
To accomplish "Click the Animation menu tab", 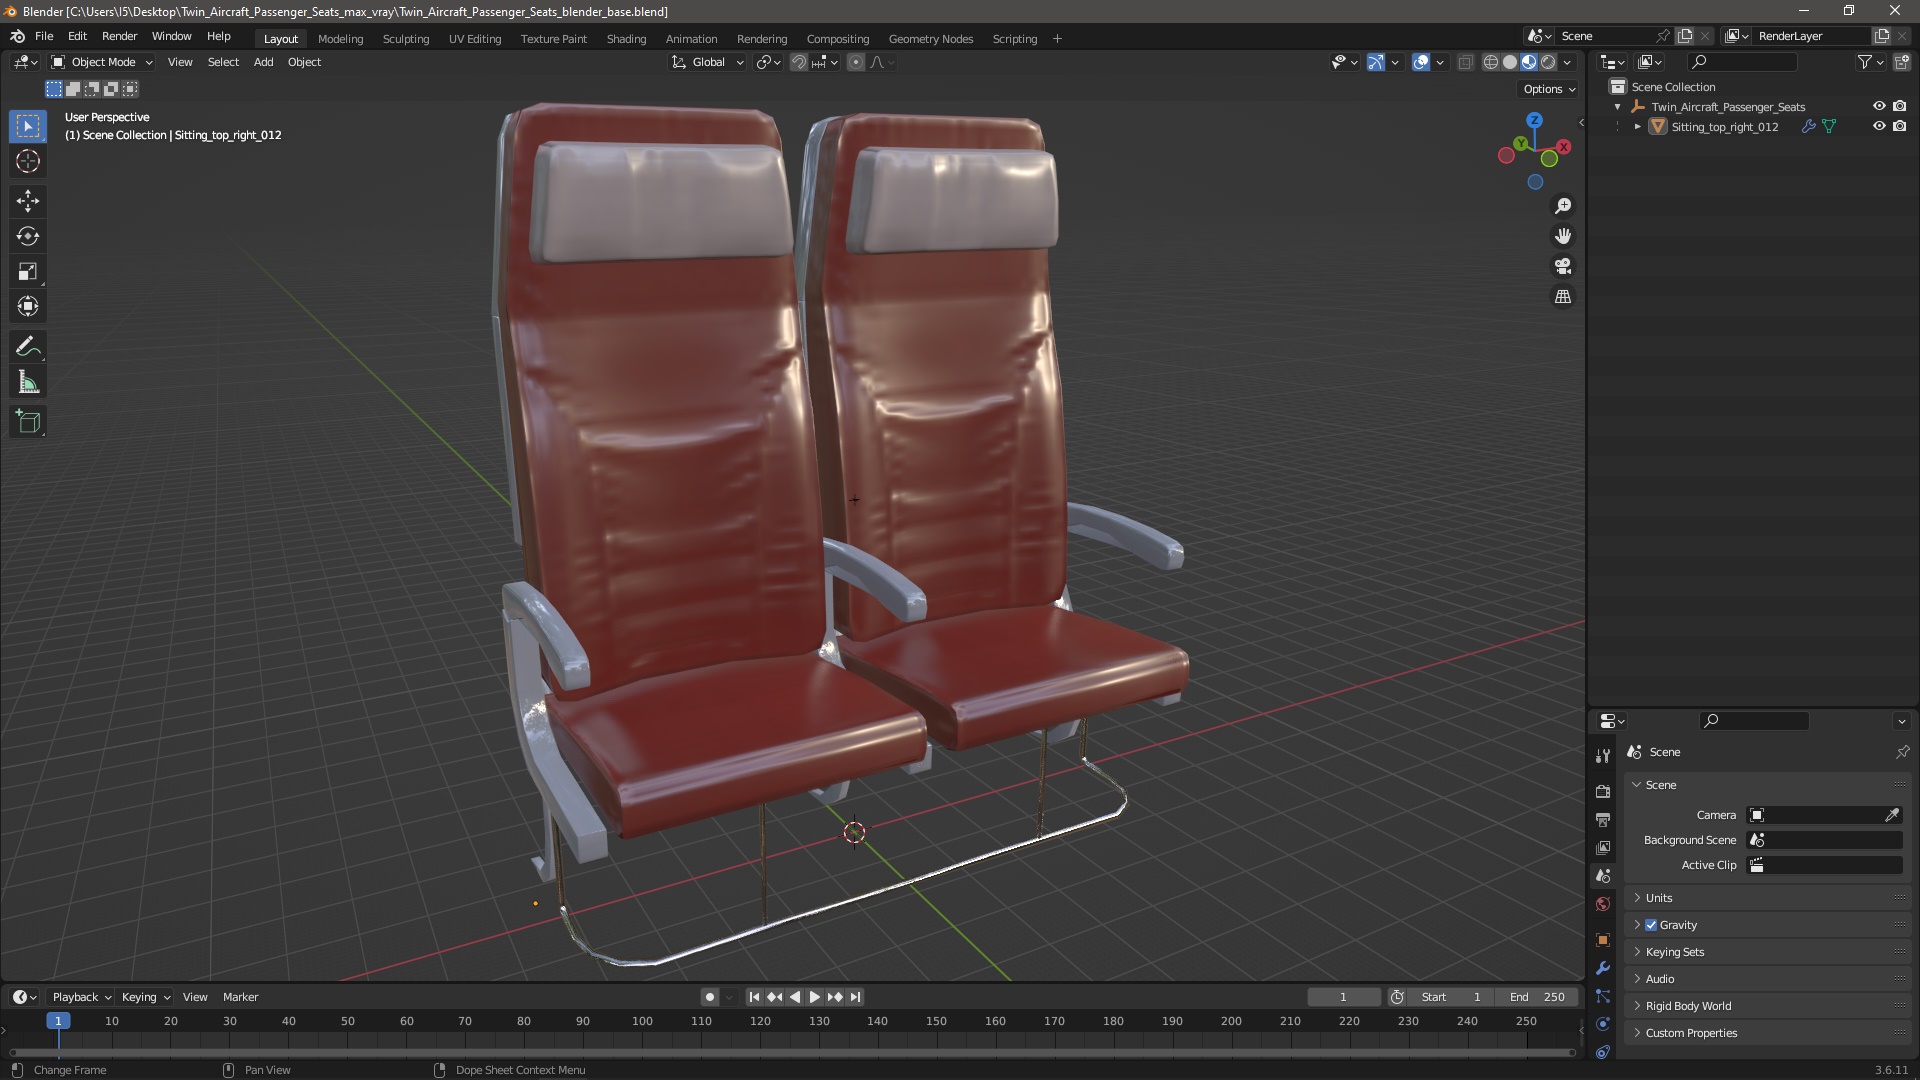I will click(691, 37).
